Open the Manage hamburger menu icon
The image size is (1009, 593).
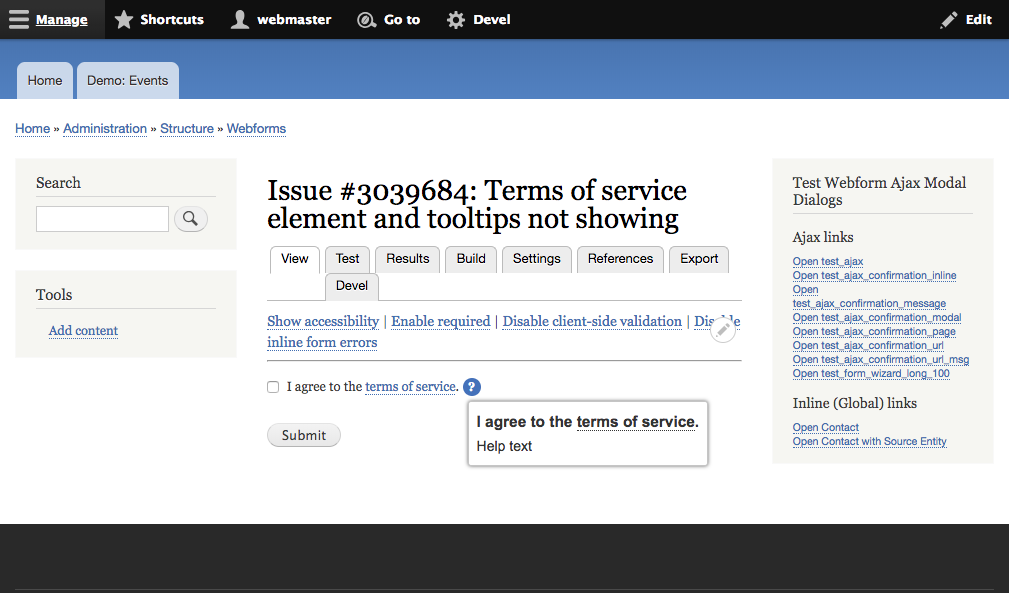(x=19, y=19)
